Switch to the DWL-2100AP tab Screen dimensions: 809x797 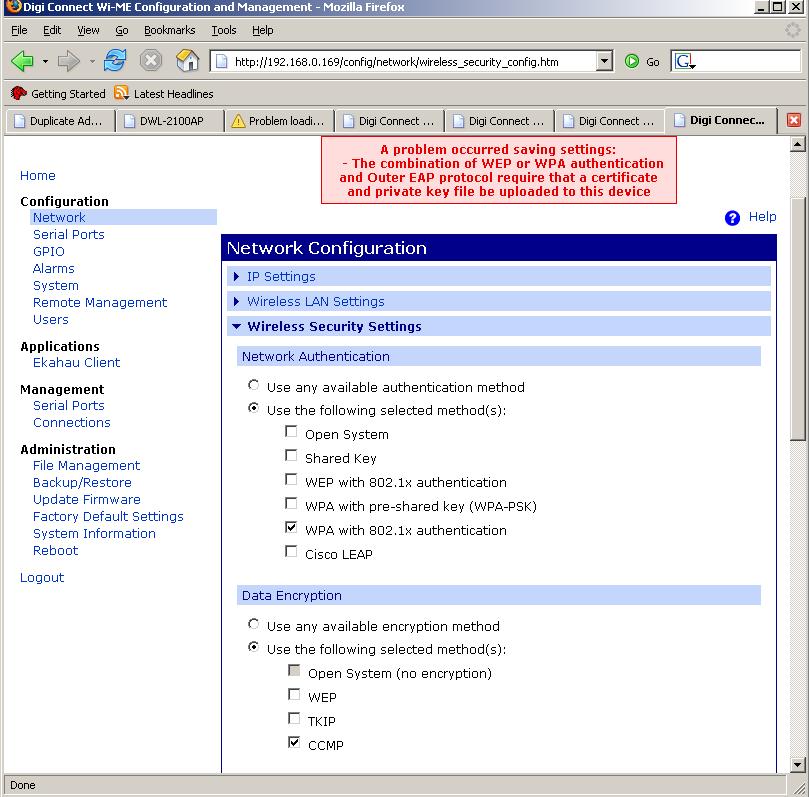click(x=170, y=121)
